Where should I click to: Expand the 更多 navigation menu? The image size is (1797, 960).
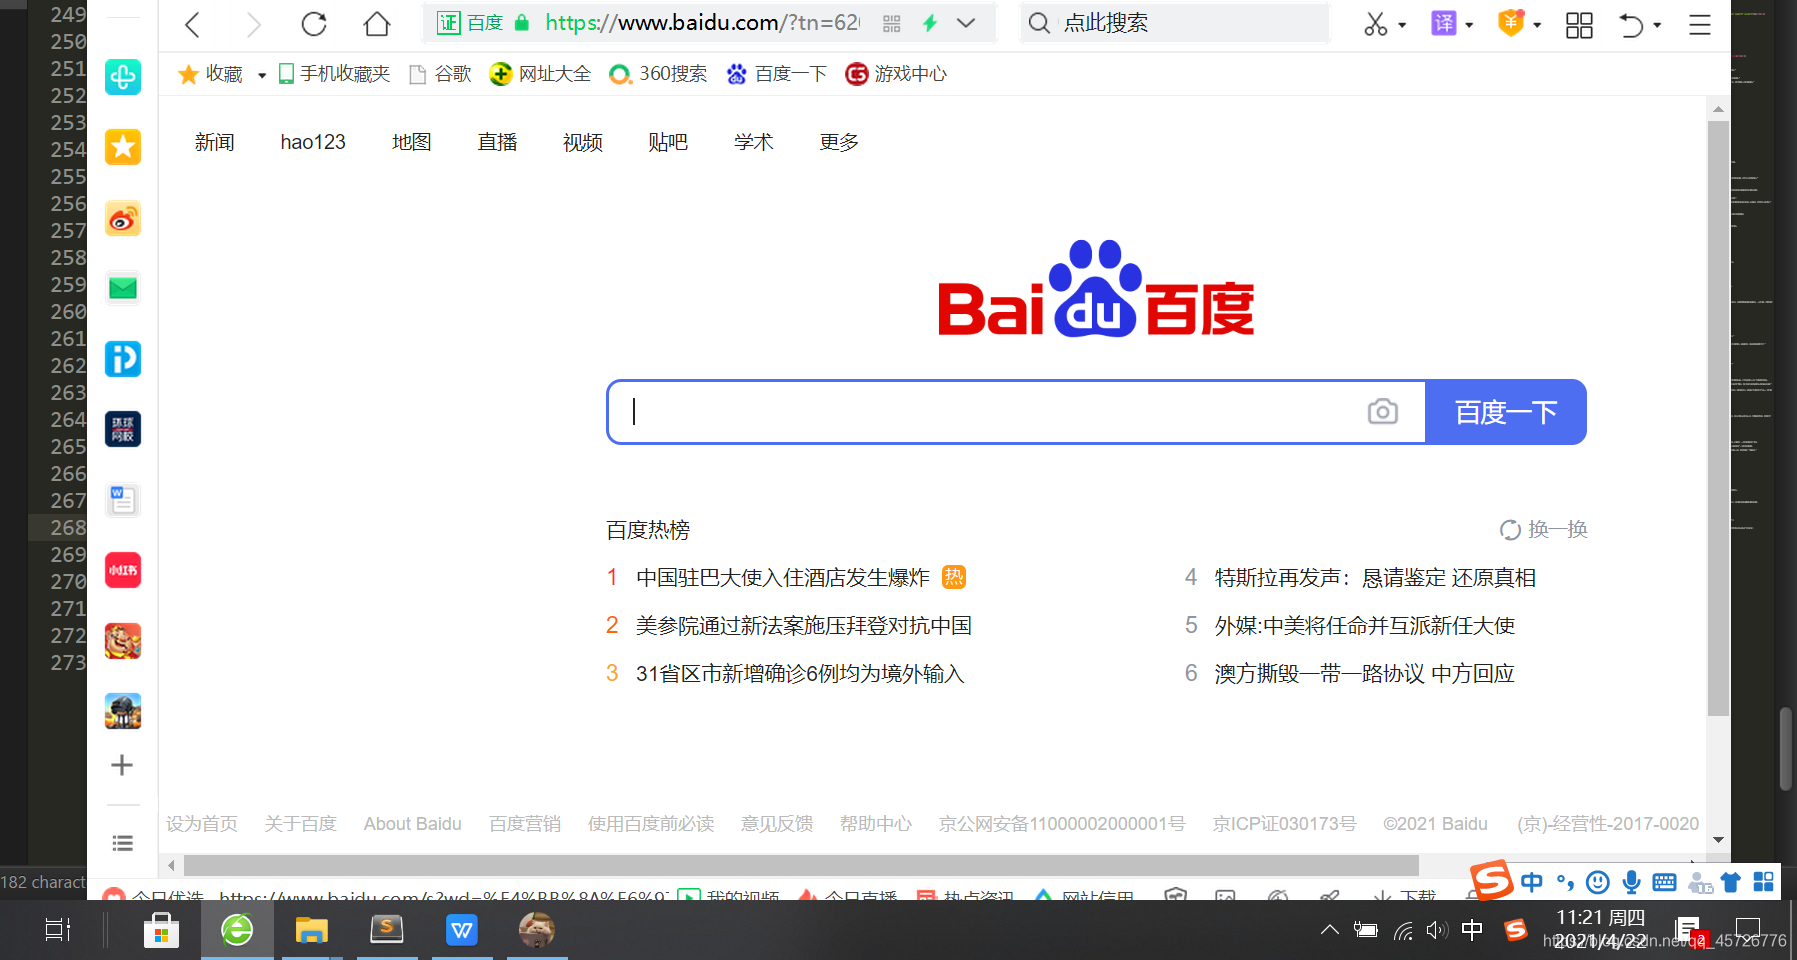coord(839,142)
